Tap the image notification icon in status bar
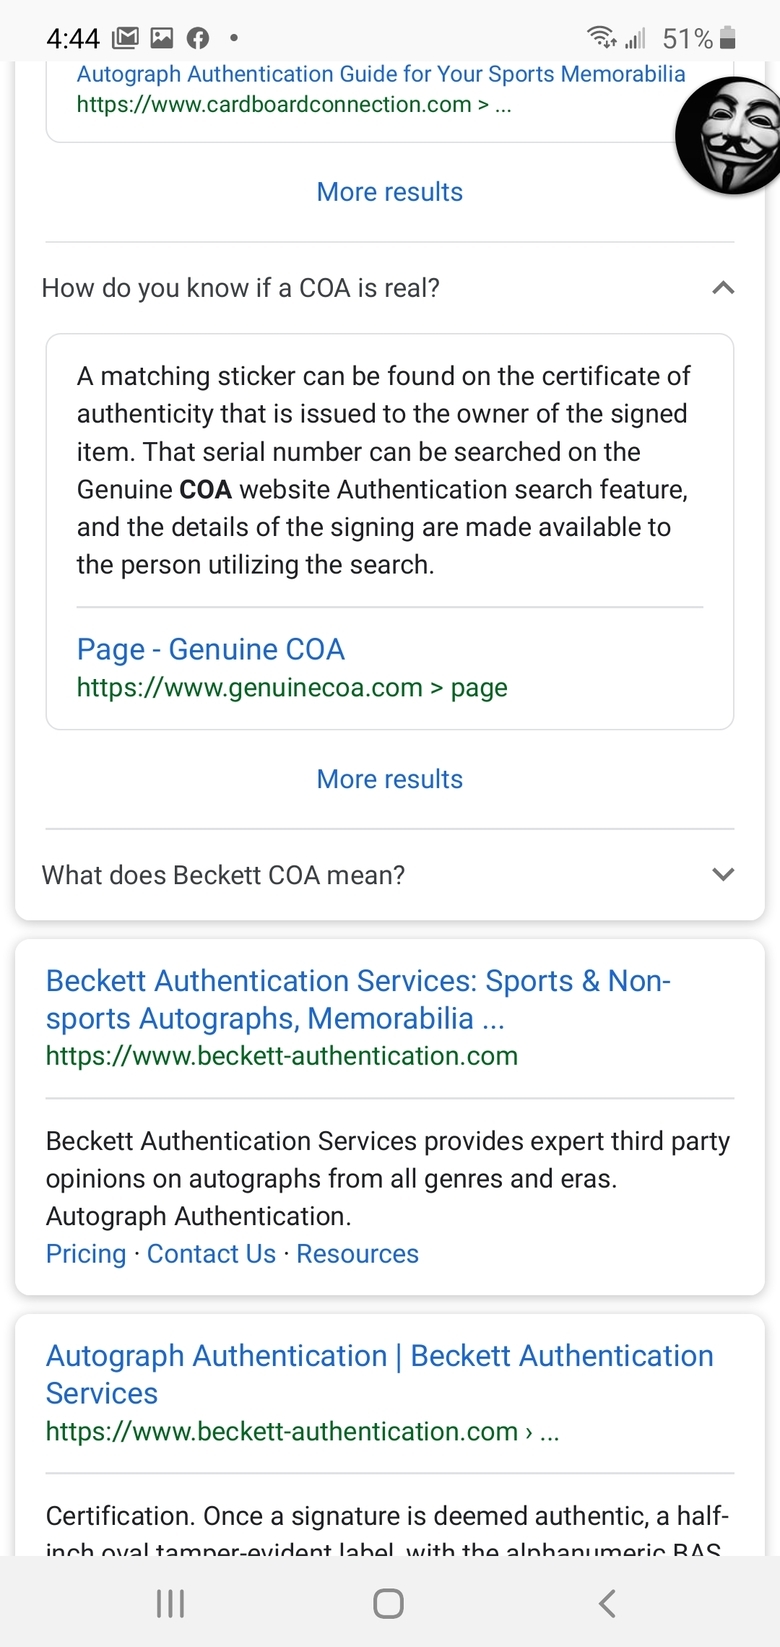Image resolution: width=780 pixels, height=1647 pixels. (x=161, y=39)
